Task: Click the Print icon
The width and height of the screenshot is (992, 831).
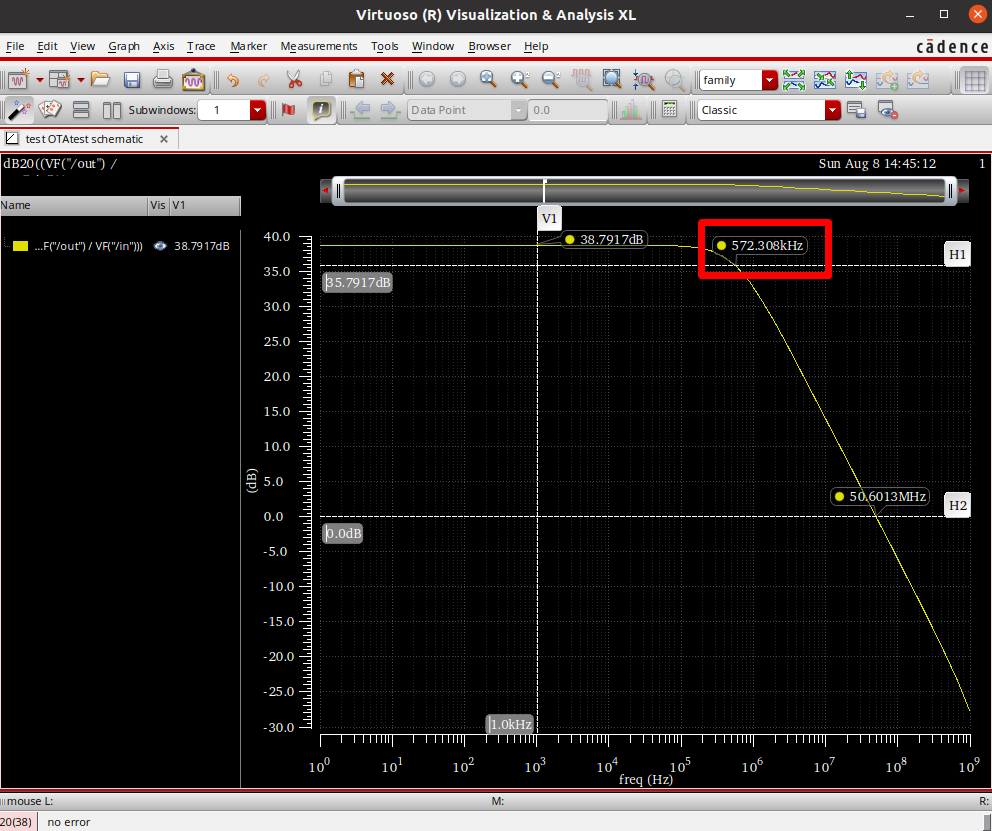Action: coord(163,79)
